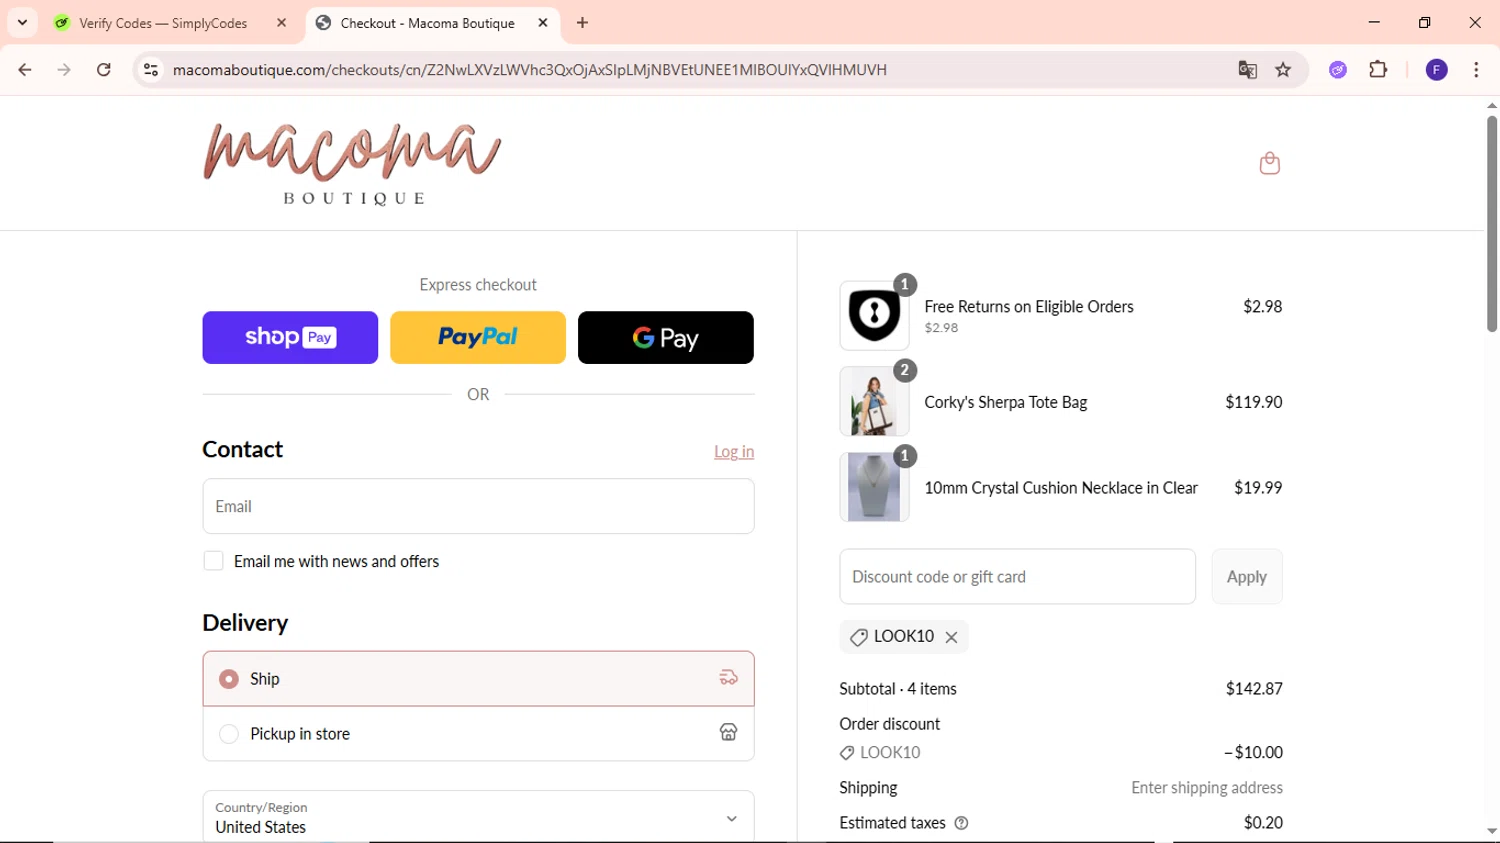Click the scrollbar down arrow

tap(1491, 831)
